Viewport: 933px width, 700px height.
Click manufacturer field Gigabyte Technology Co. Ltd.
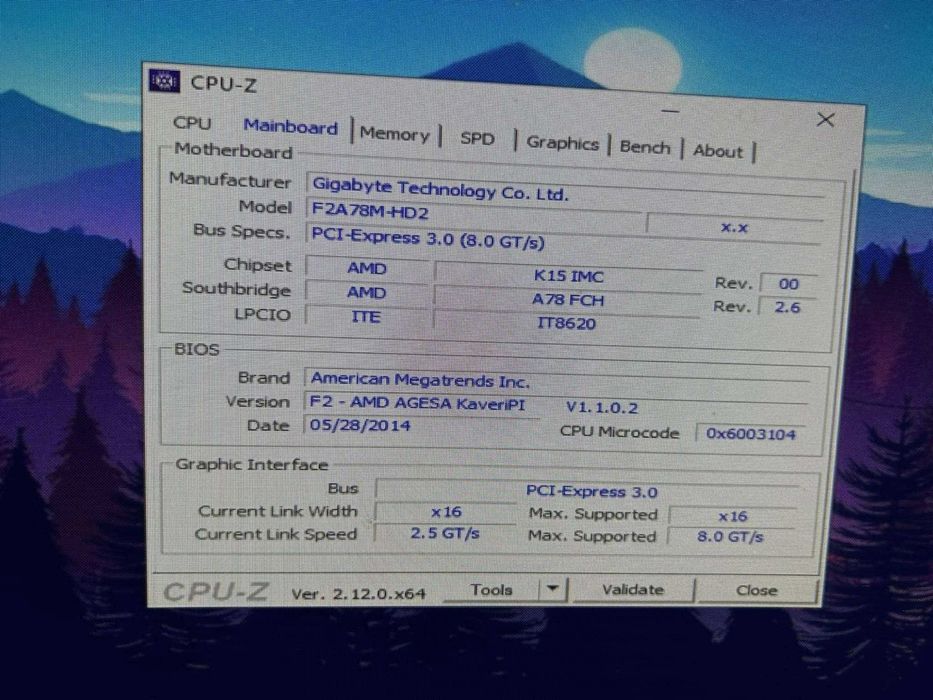[566, 191]
